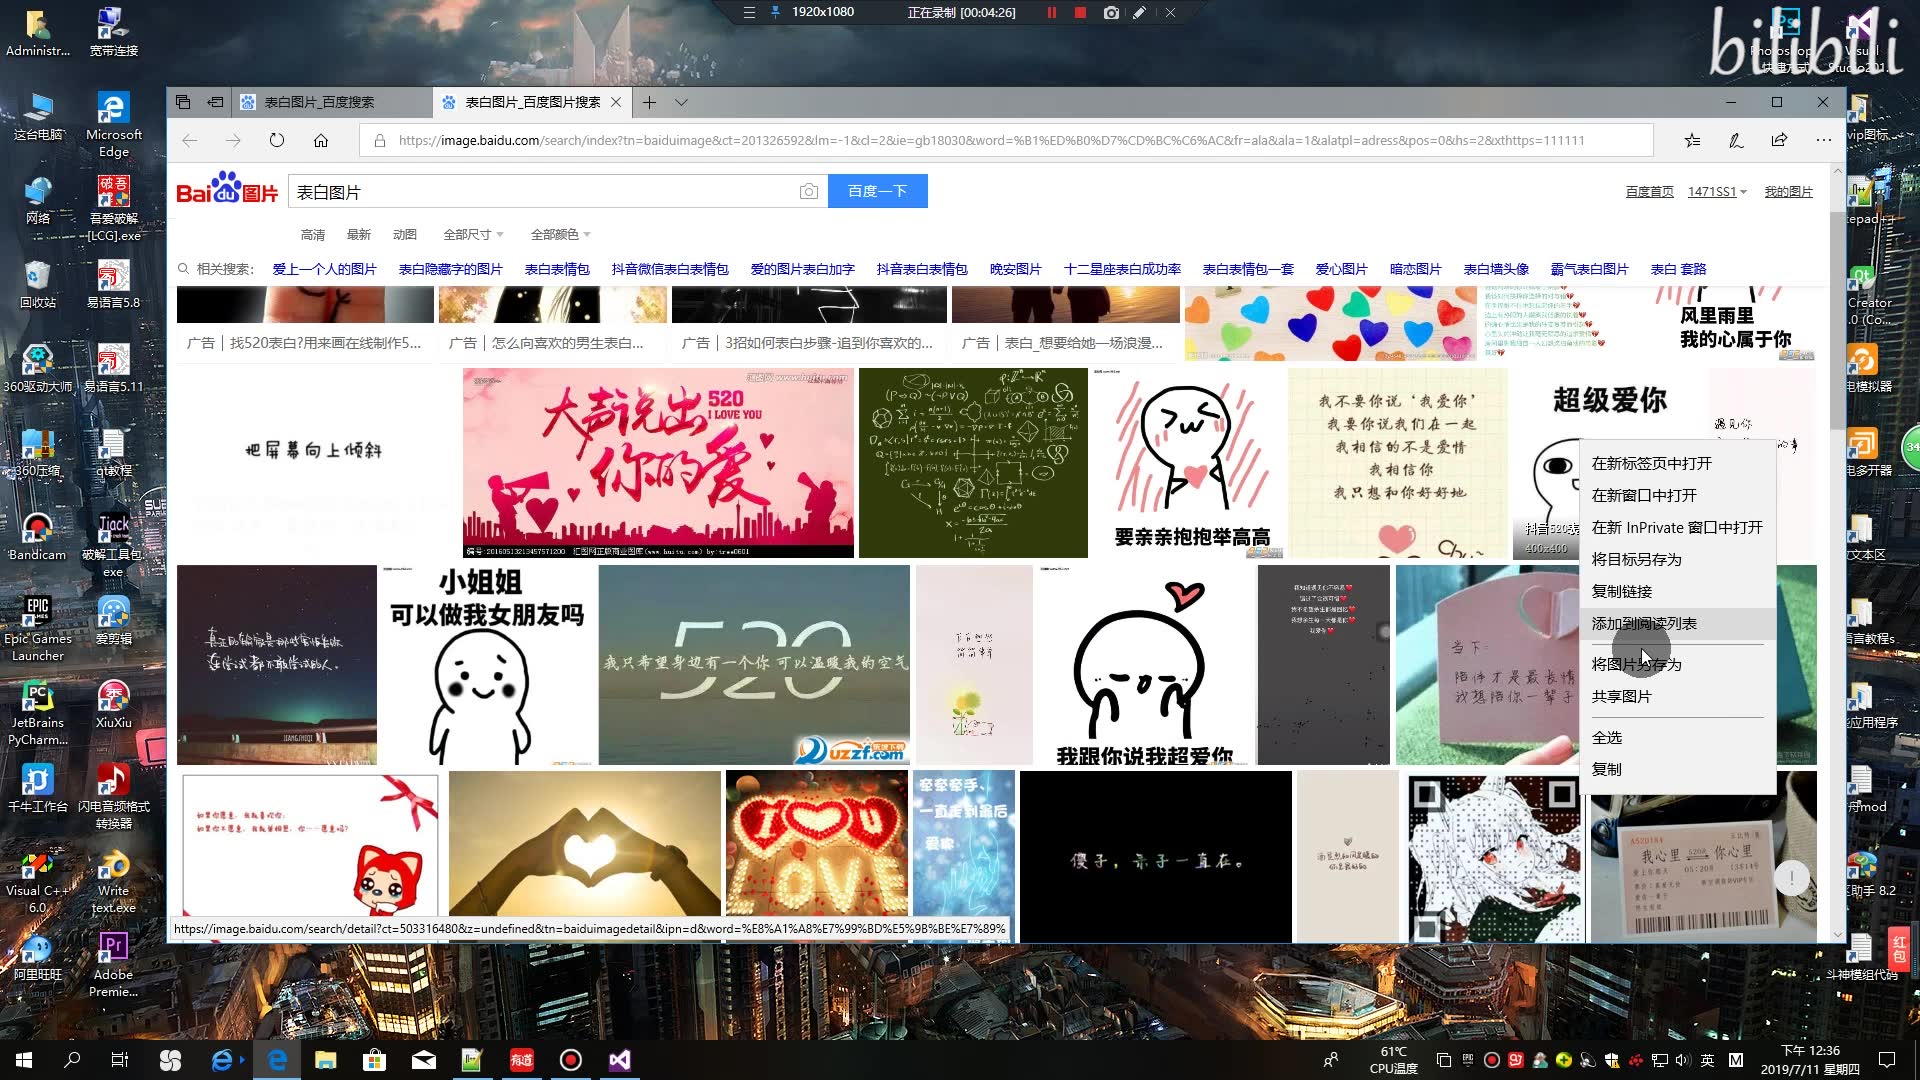The image size is (1920, 1080).
Task: Open the Edge share icon
Action: 1779,140
